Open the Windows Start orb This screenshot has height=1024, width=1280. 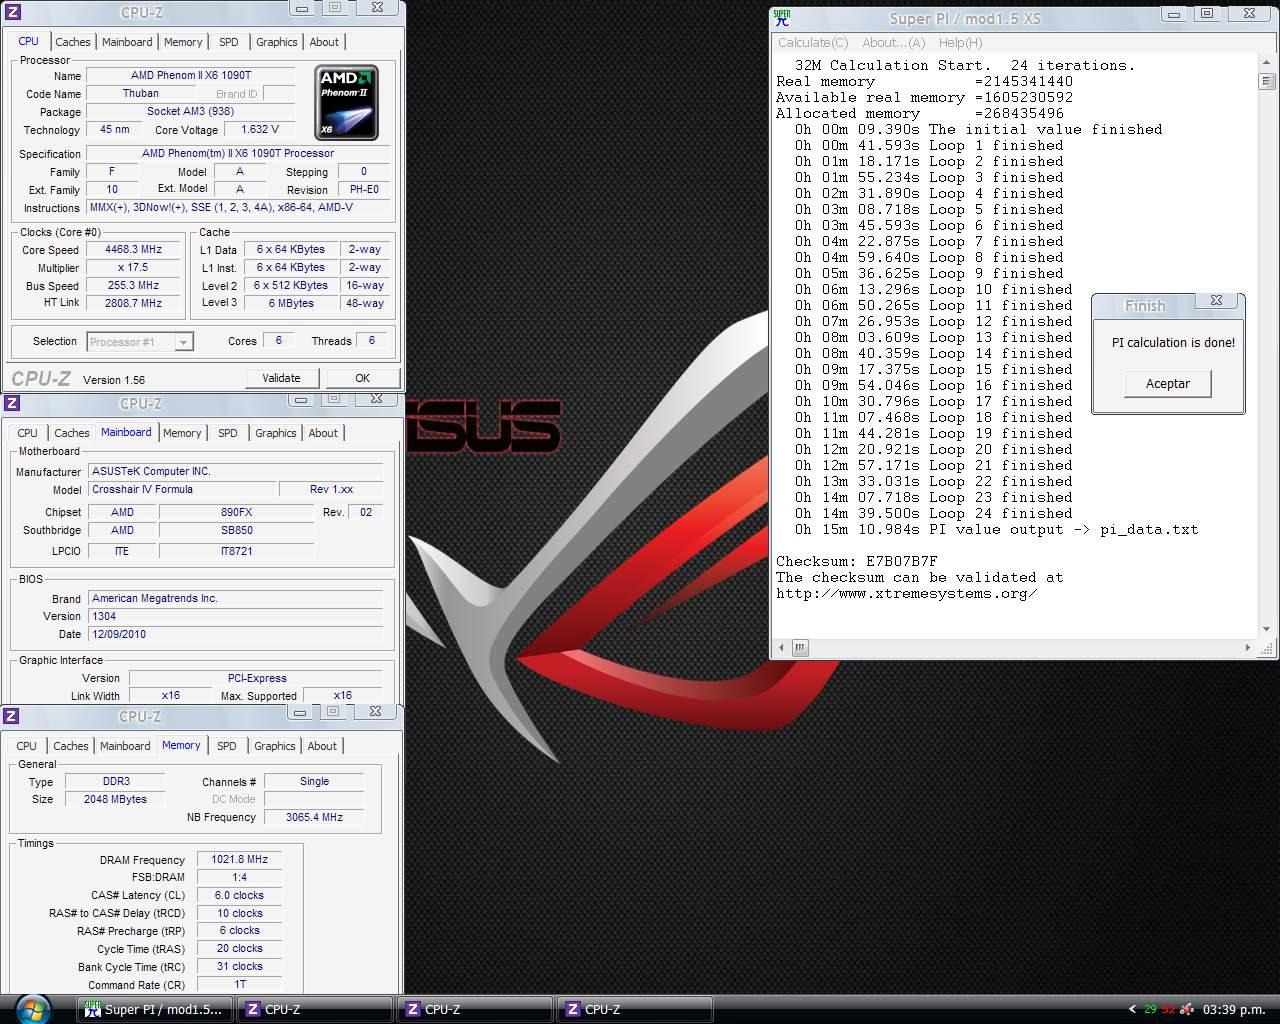[33, 1009]
